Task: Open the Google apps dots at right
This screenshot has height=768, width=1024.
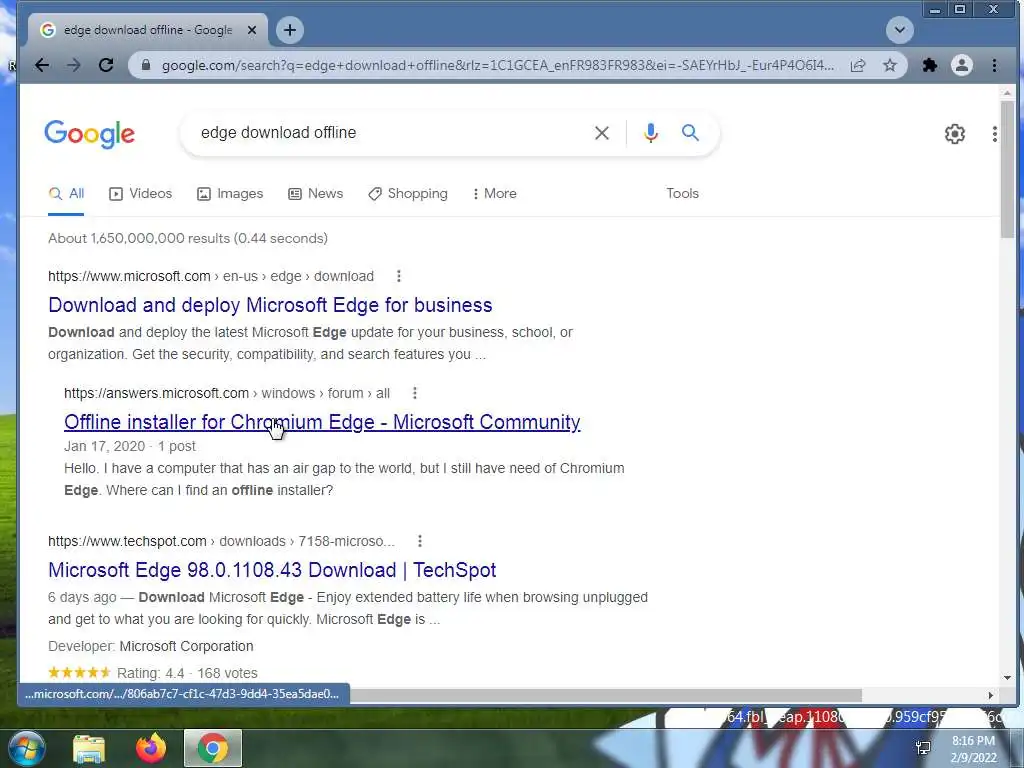Action: pyautogui.click(x=994, y=134)
